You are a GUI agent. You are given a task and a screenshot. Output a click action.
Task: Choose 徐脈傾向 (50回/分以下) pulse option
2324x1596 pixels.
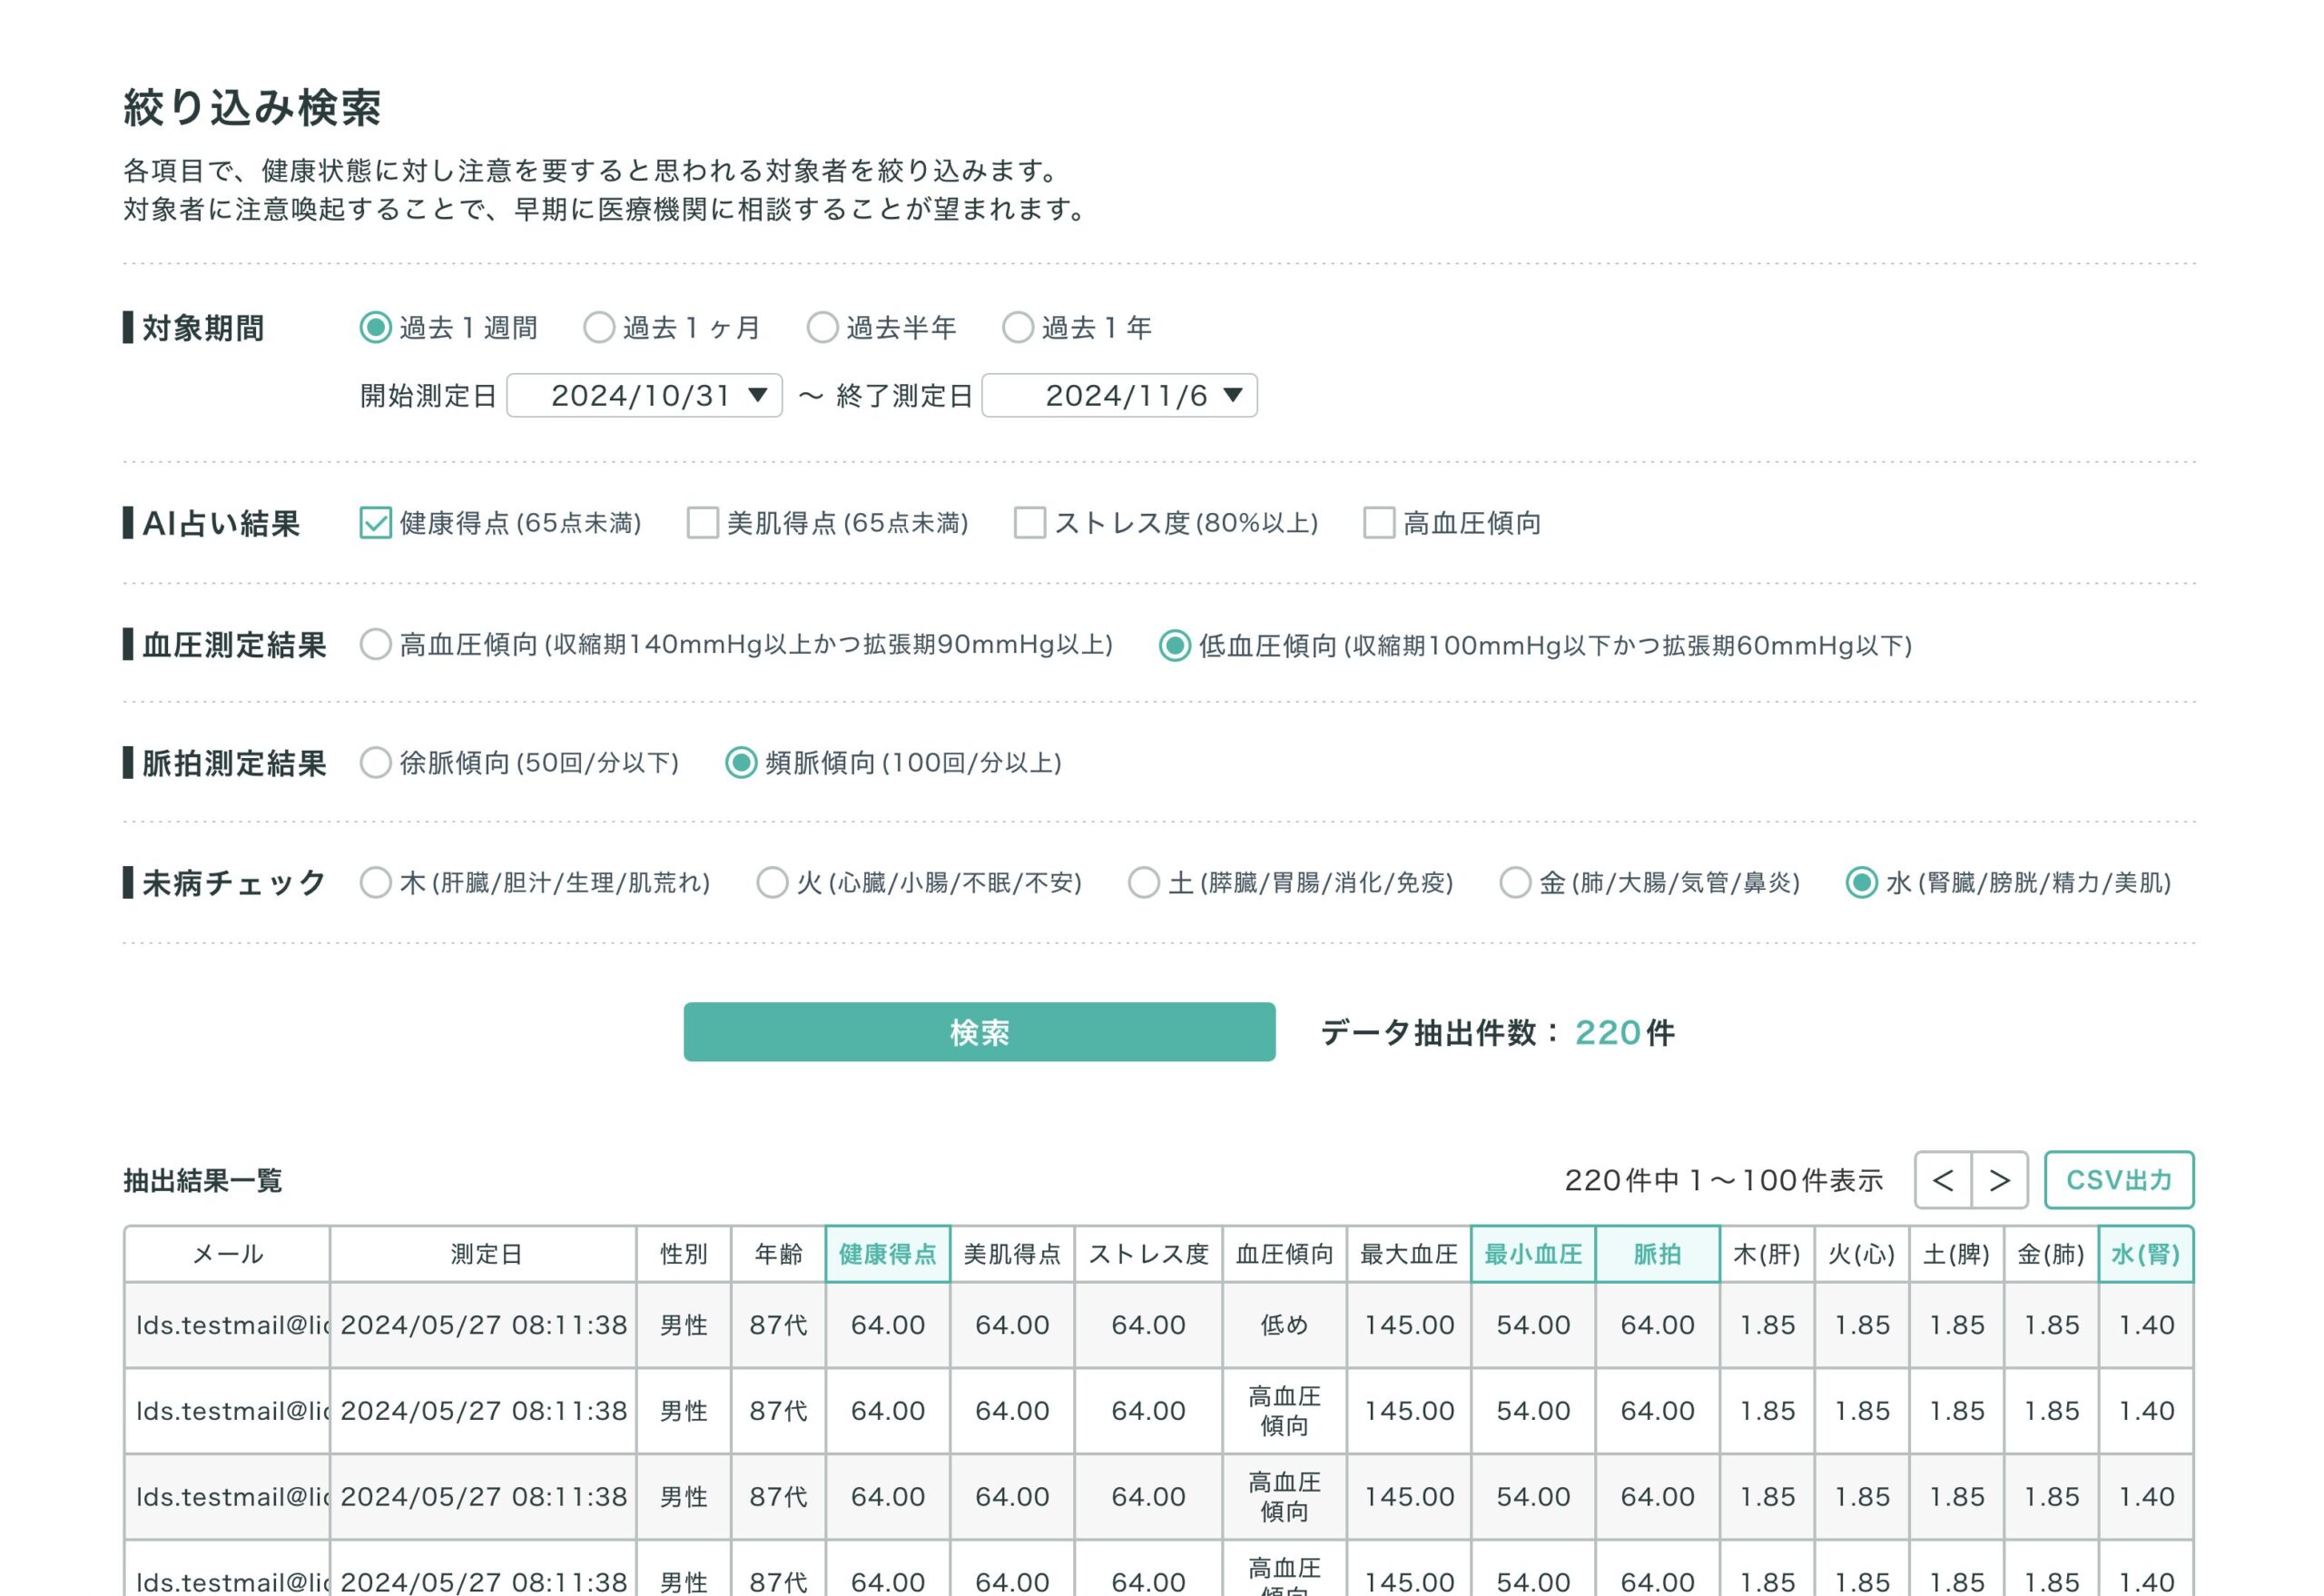375,763
